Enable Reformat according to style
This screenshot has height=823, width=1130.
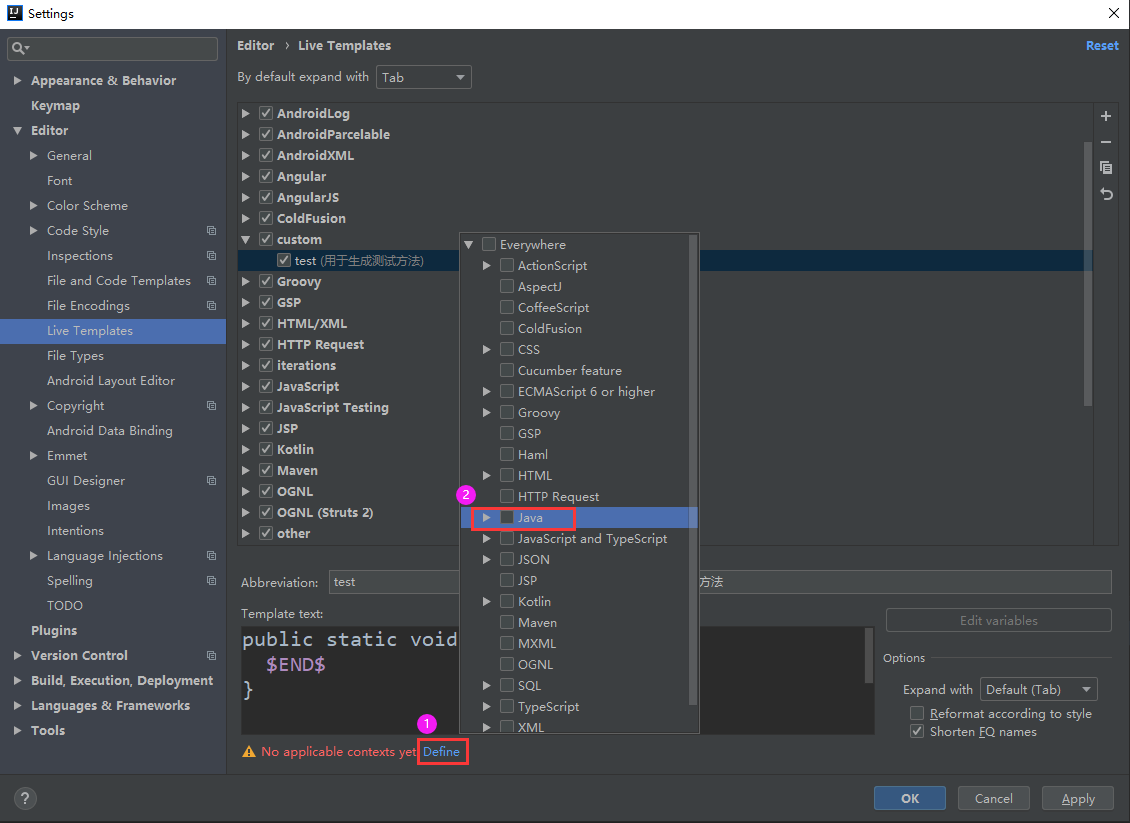(917, 713)
